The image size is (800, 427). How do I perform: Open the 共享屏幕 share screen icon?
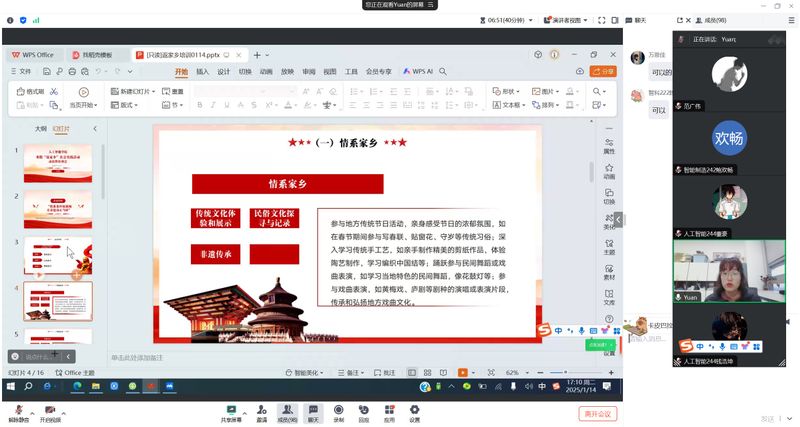click(x=231, y=410)
